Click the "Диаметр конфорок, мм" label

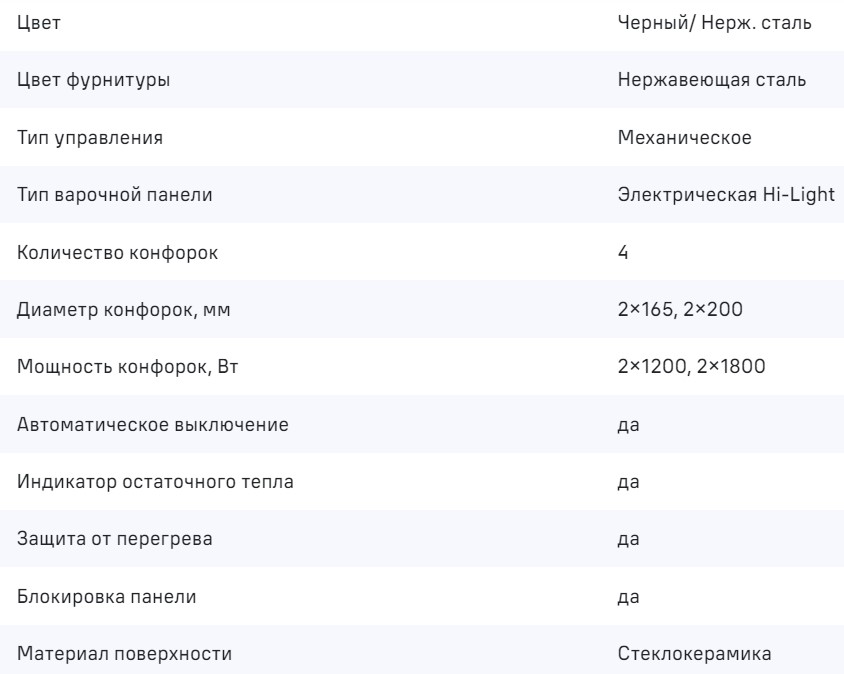126,310
